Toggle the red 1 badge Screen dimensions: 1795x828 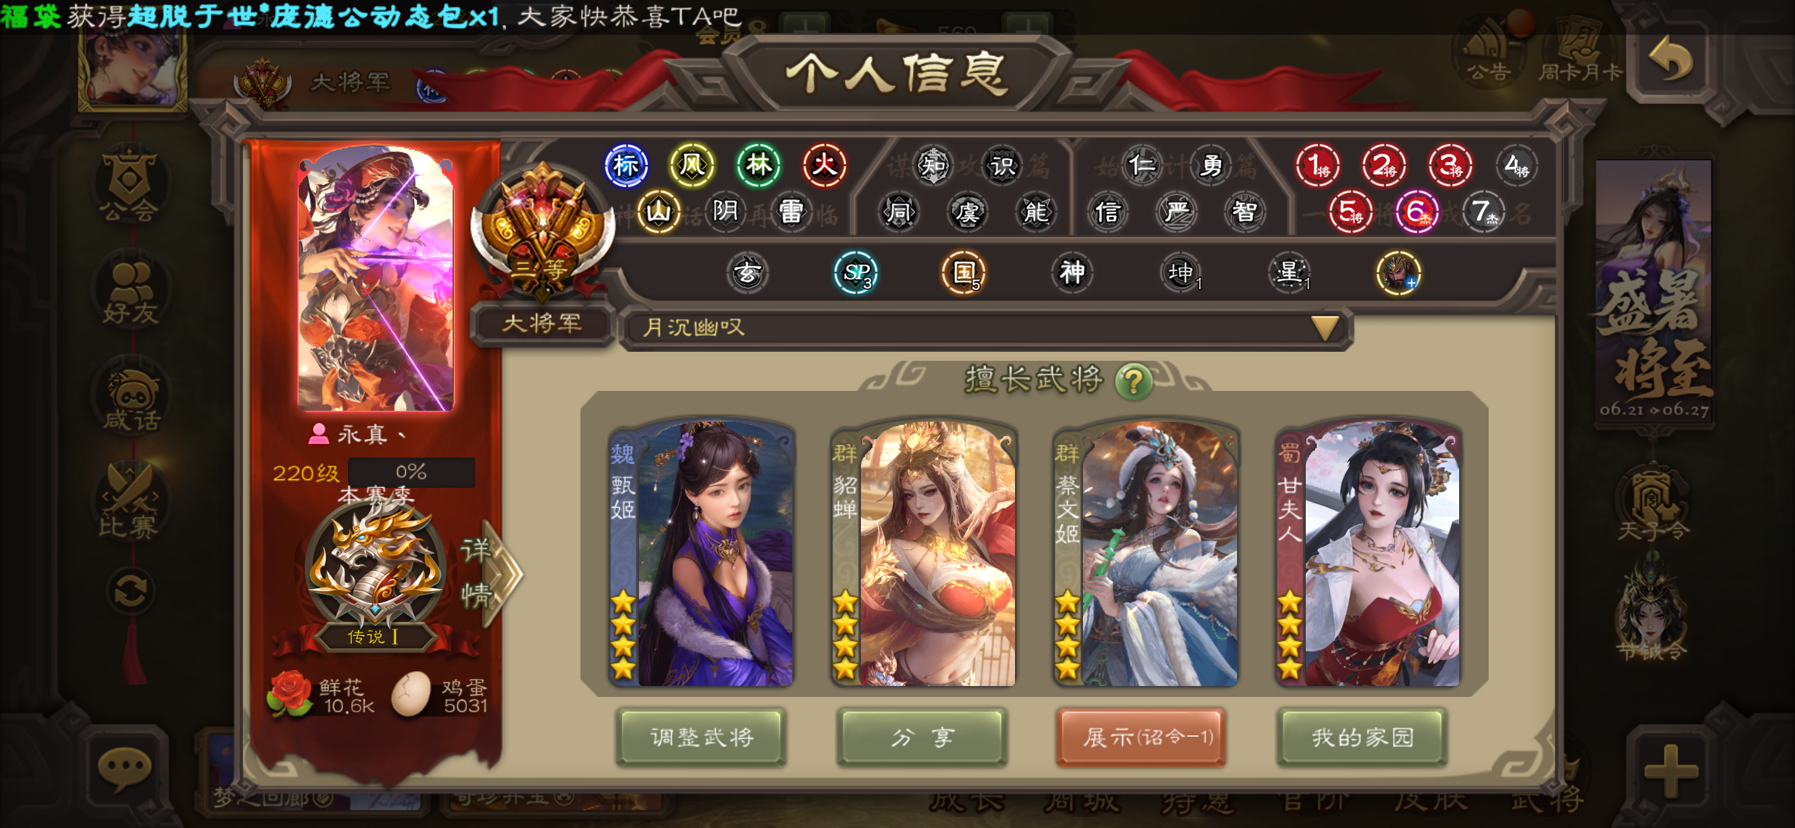[x=1318, y=166]
